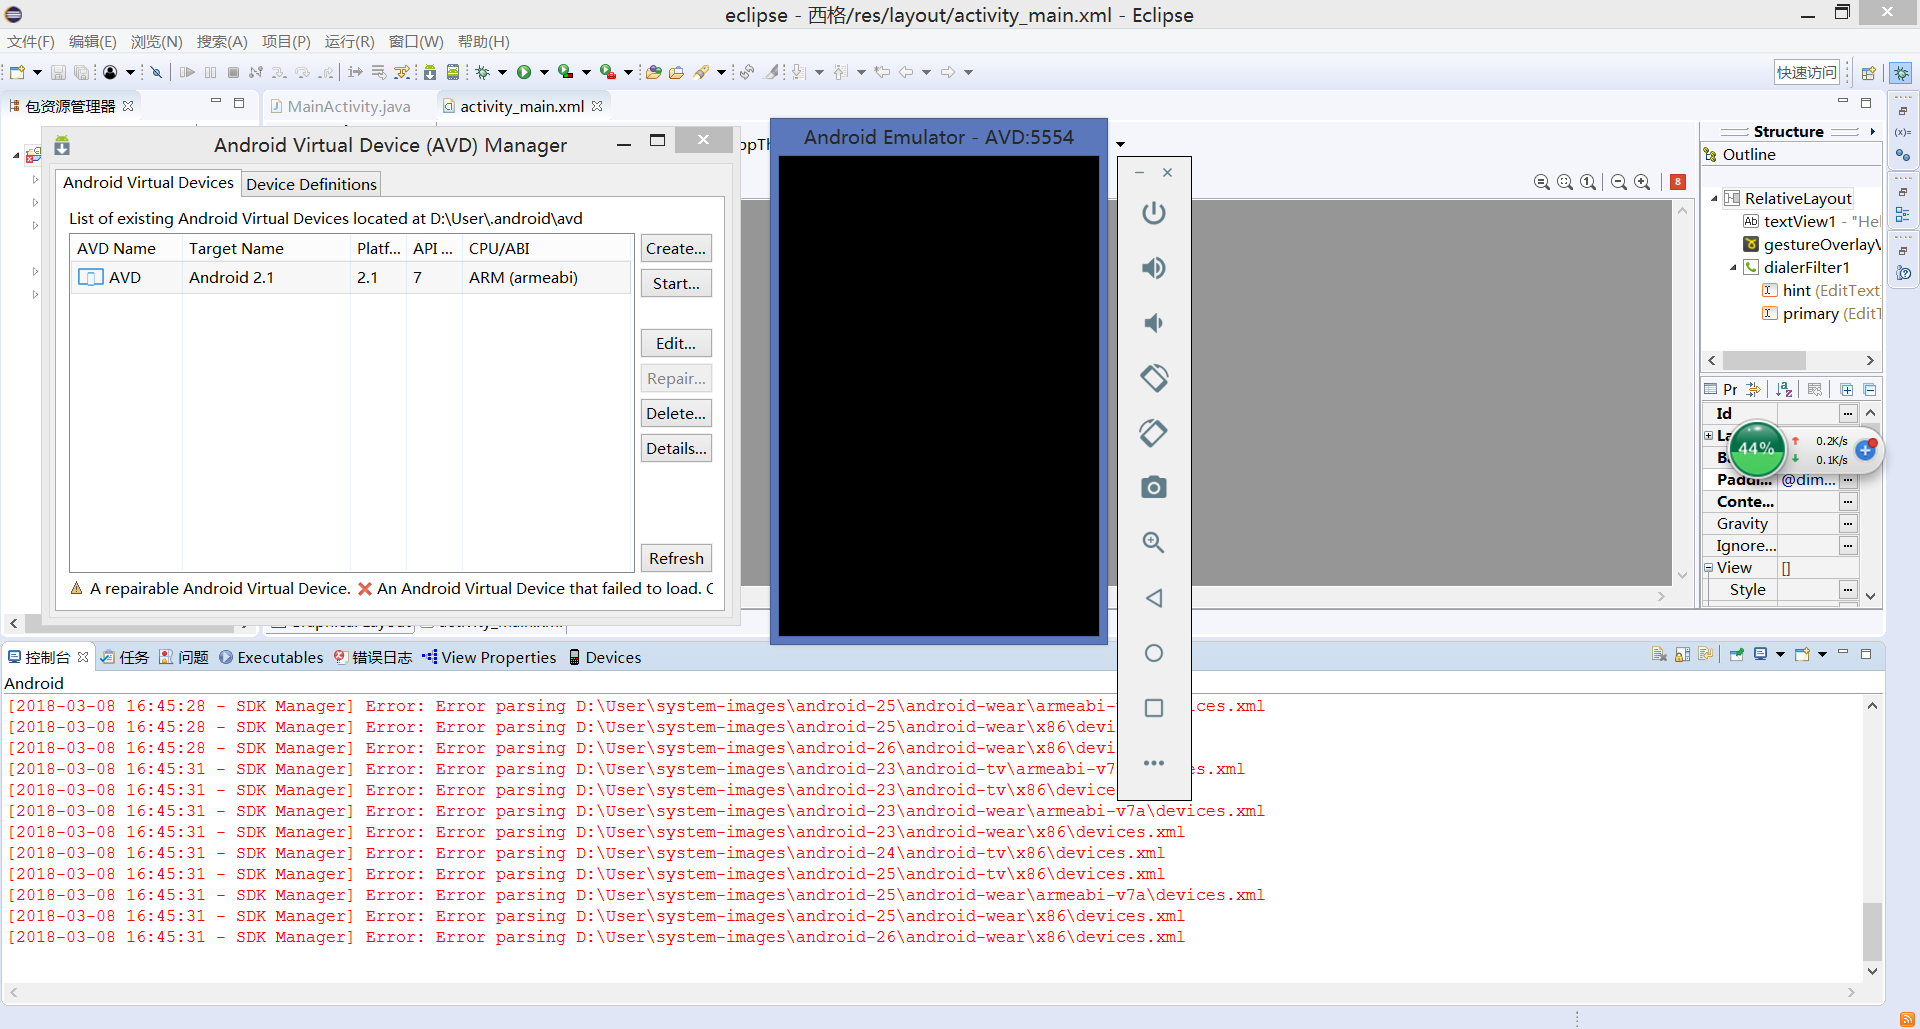Rotate emulator left
The height and width of the screenshot is (1029, 1920).
[1153, 378]
